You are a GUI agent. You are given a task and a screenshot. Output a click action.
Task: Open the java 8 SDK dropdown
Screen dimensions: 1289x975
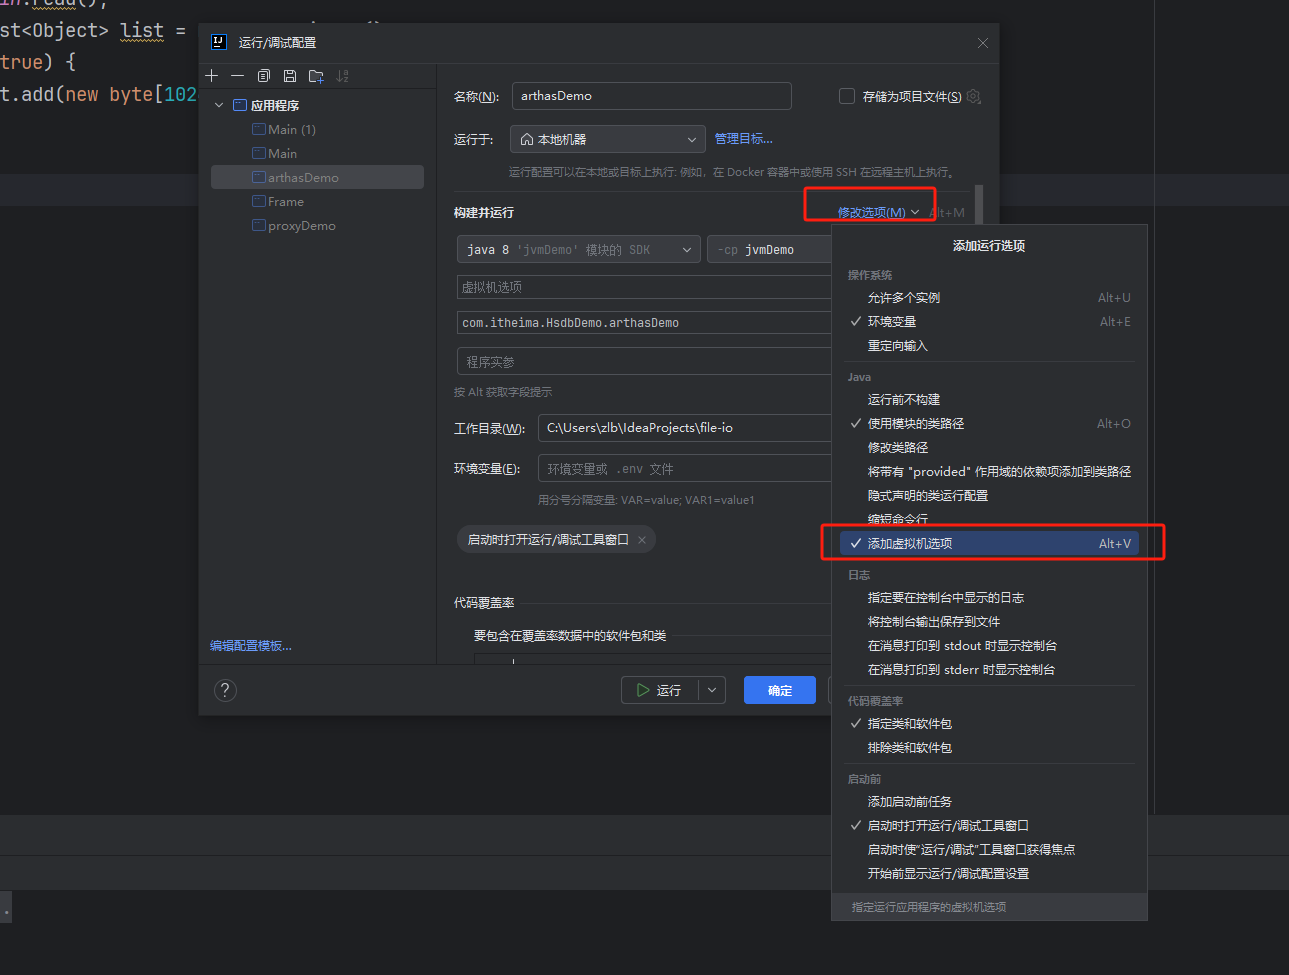(x=578, y=250)
